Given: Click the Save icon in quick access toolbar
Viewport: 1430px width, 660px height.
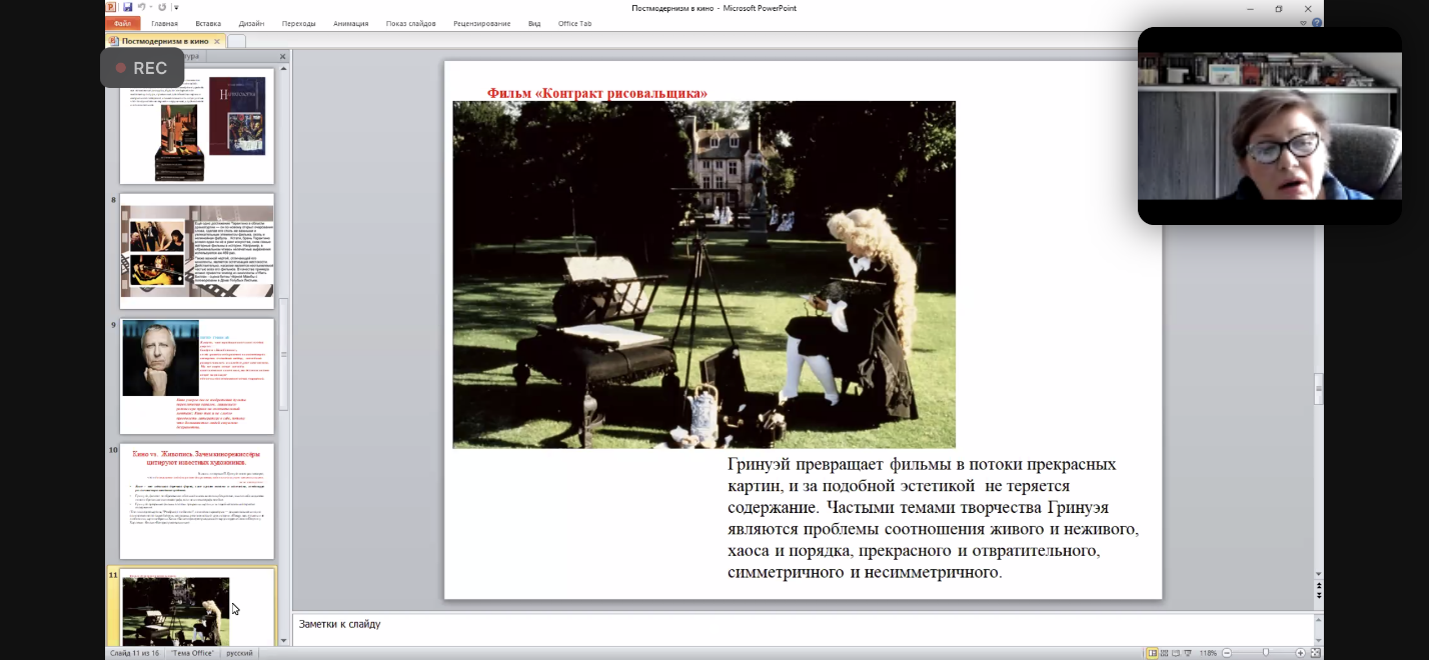Looking at the screenshot, I should (x=127, y=7).
